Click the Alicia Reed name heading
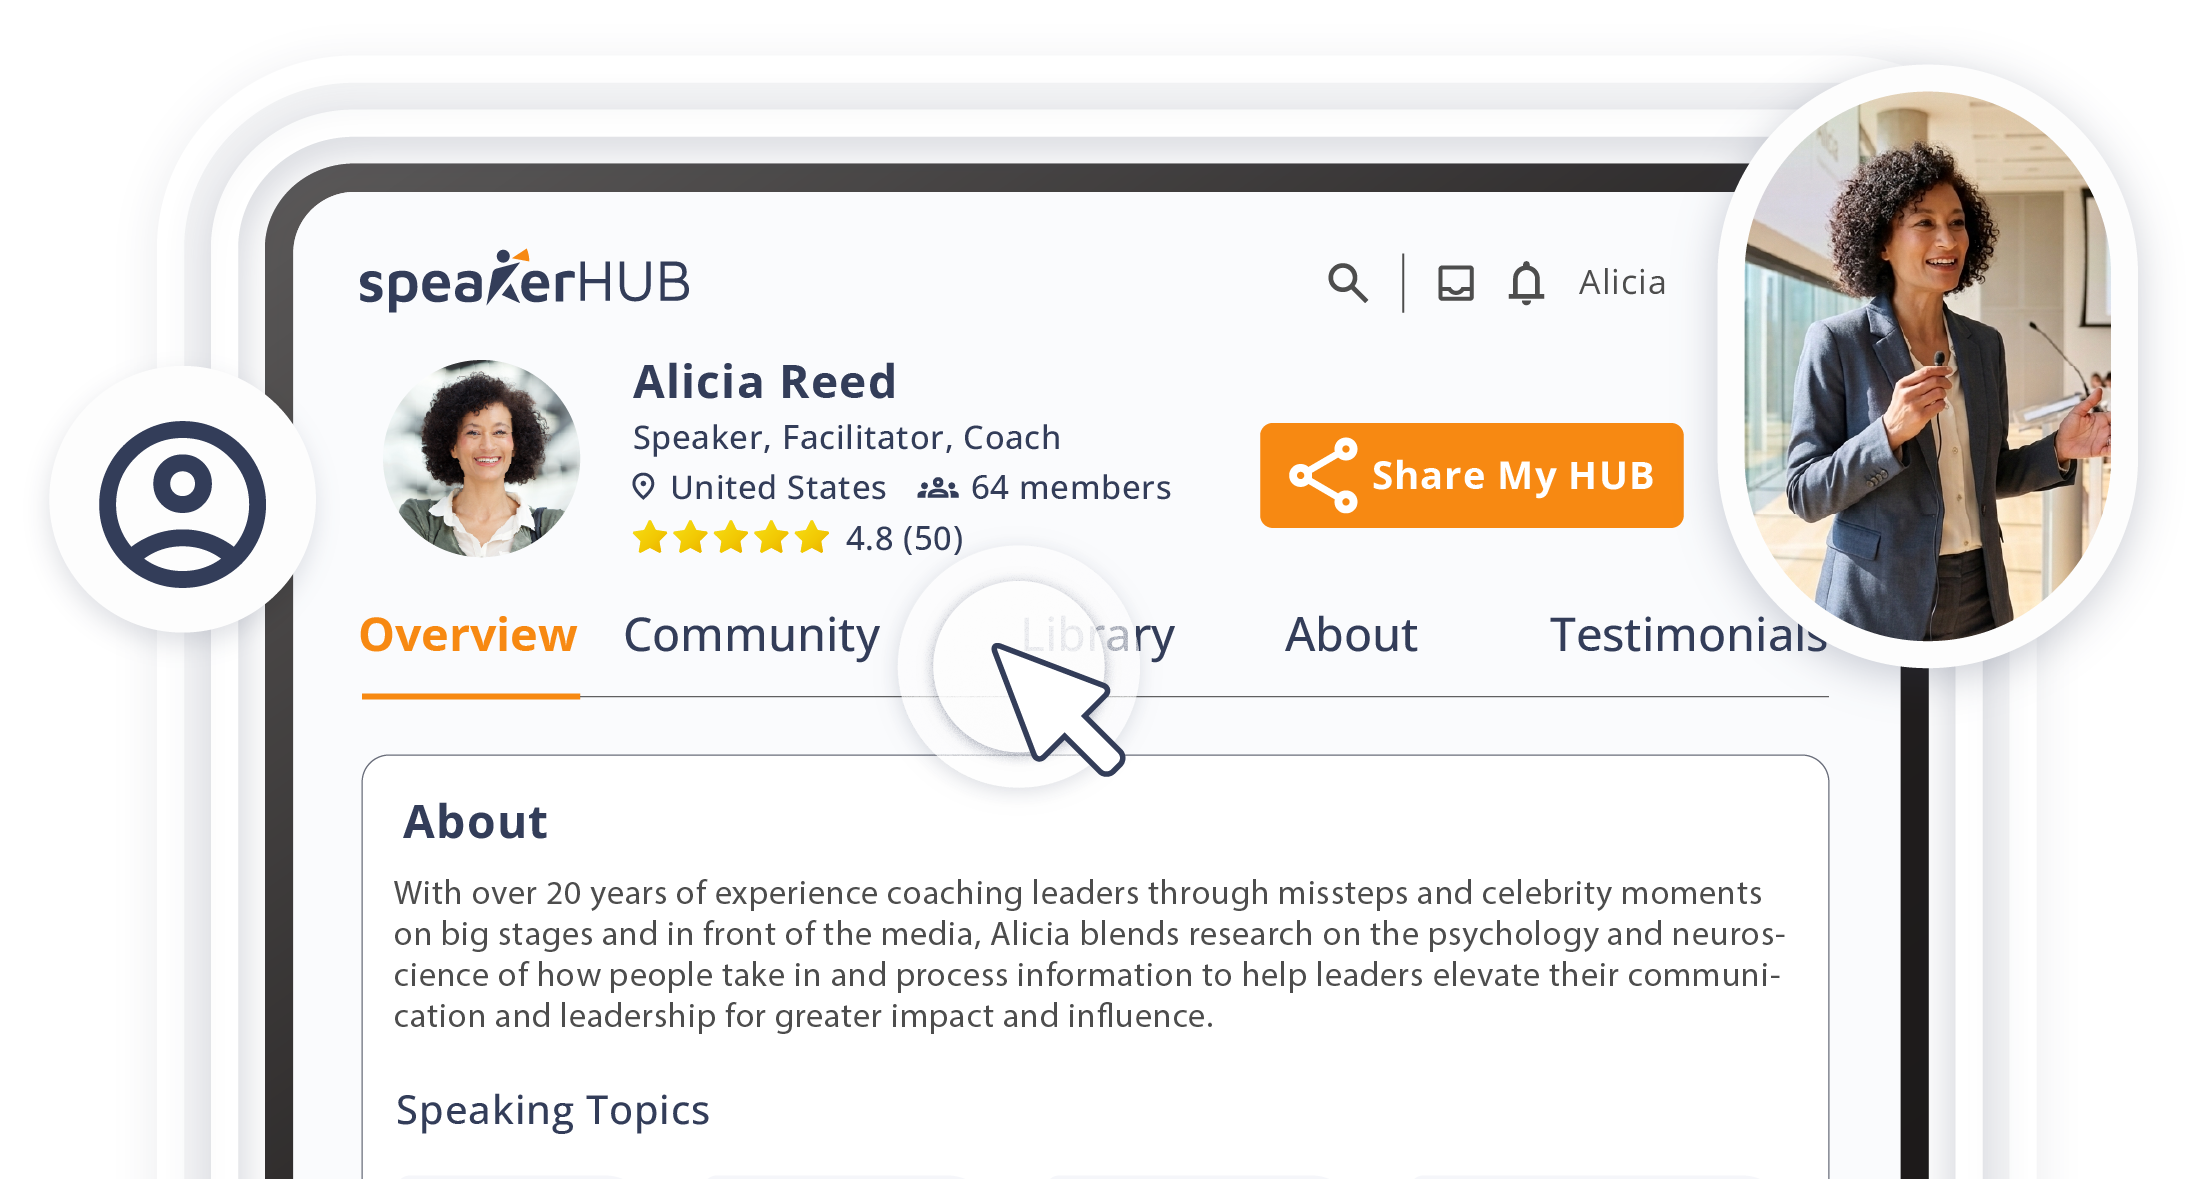This screenshot has height=1179, width=2193. 765,382
